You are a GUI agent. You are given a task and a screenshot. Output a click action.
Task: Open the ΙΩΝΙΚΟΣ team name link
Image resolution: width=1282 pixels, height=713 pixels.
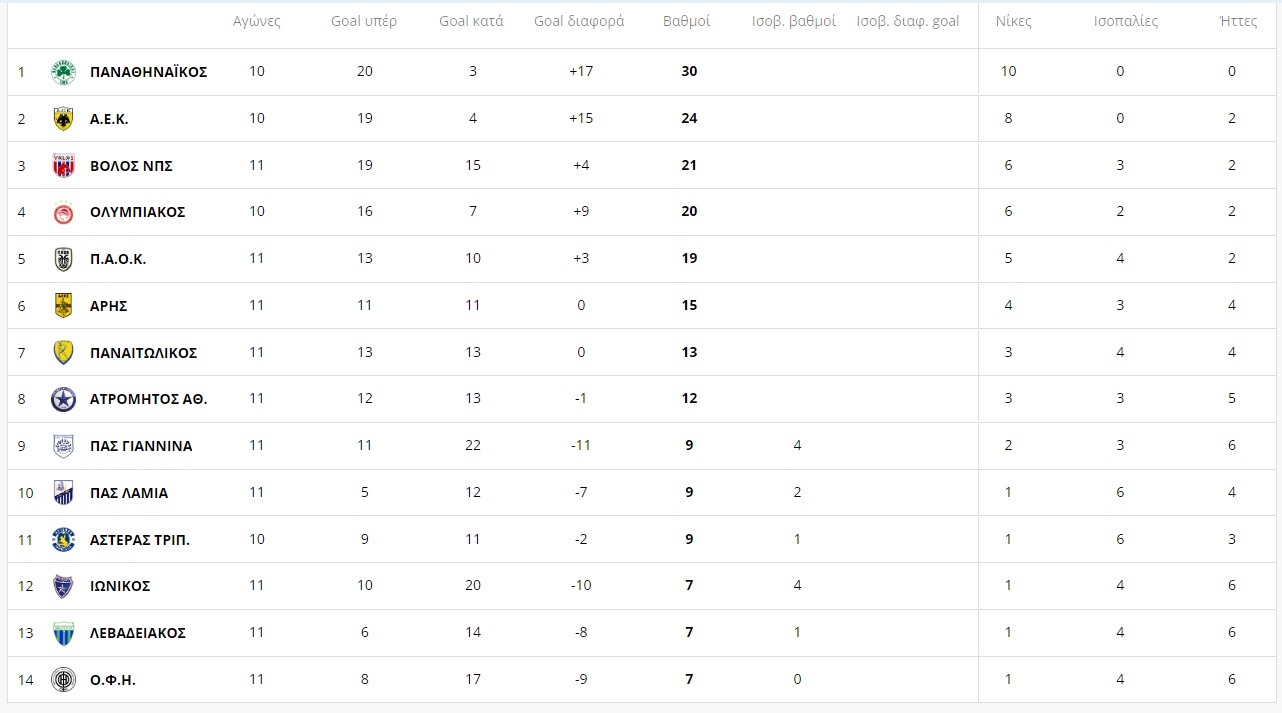point(120,586)
